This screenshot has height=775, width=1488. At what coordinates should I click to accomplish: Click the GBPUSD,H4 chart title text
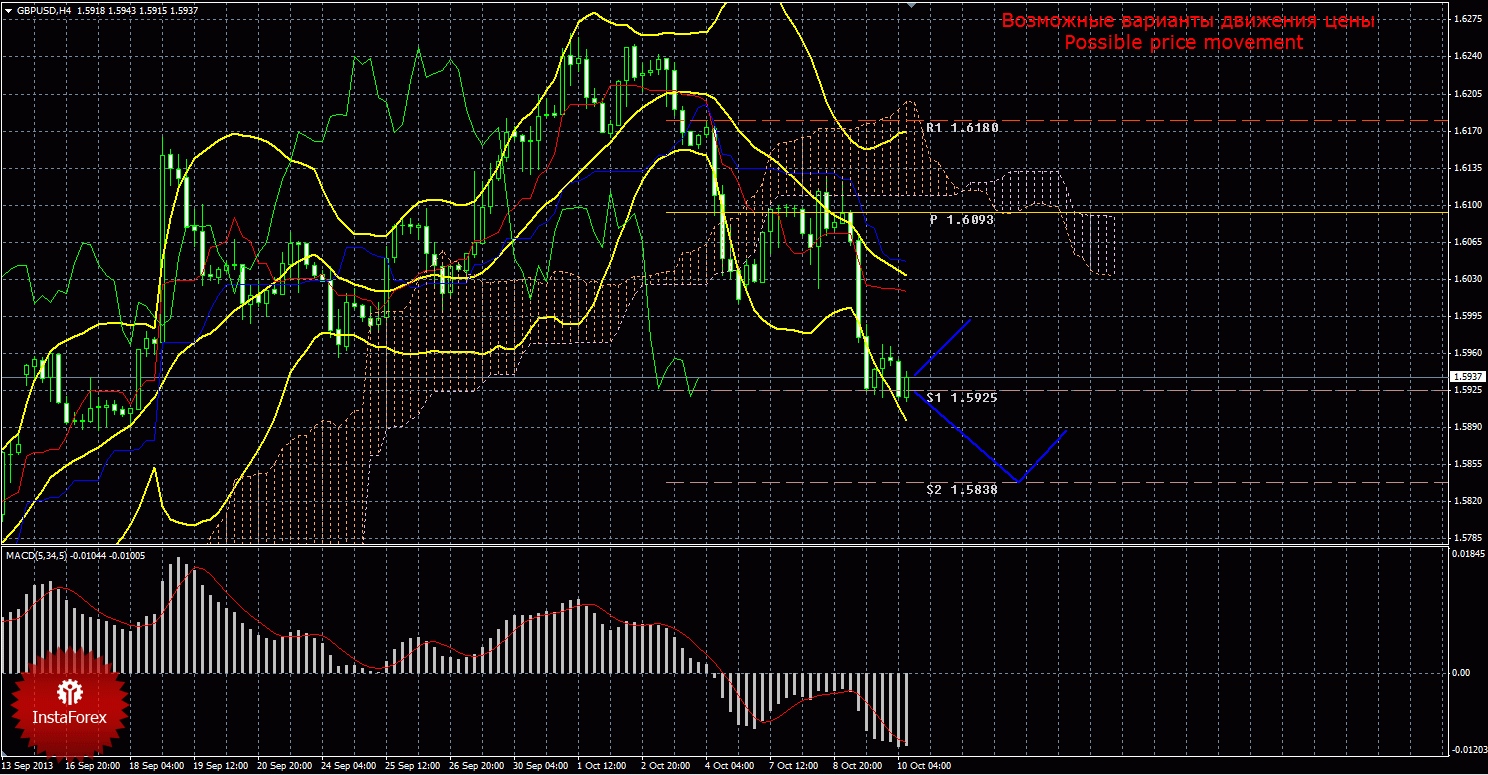coord(44,10)
